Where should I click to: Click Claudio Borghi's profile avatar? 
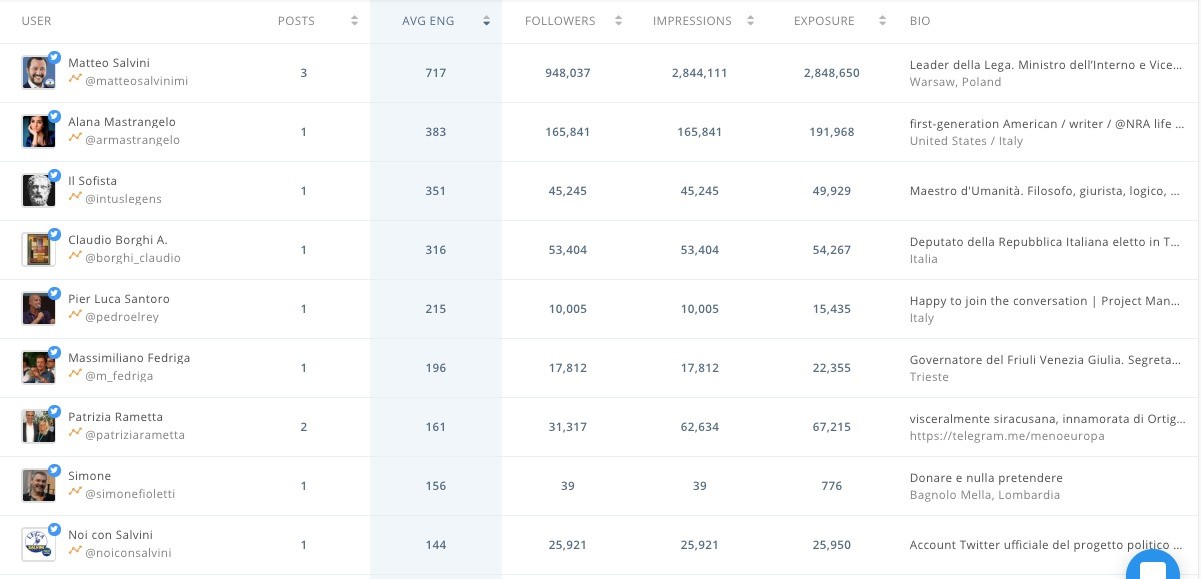(38, 250)
